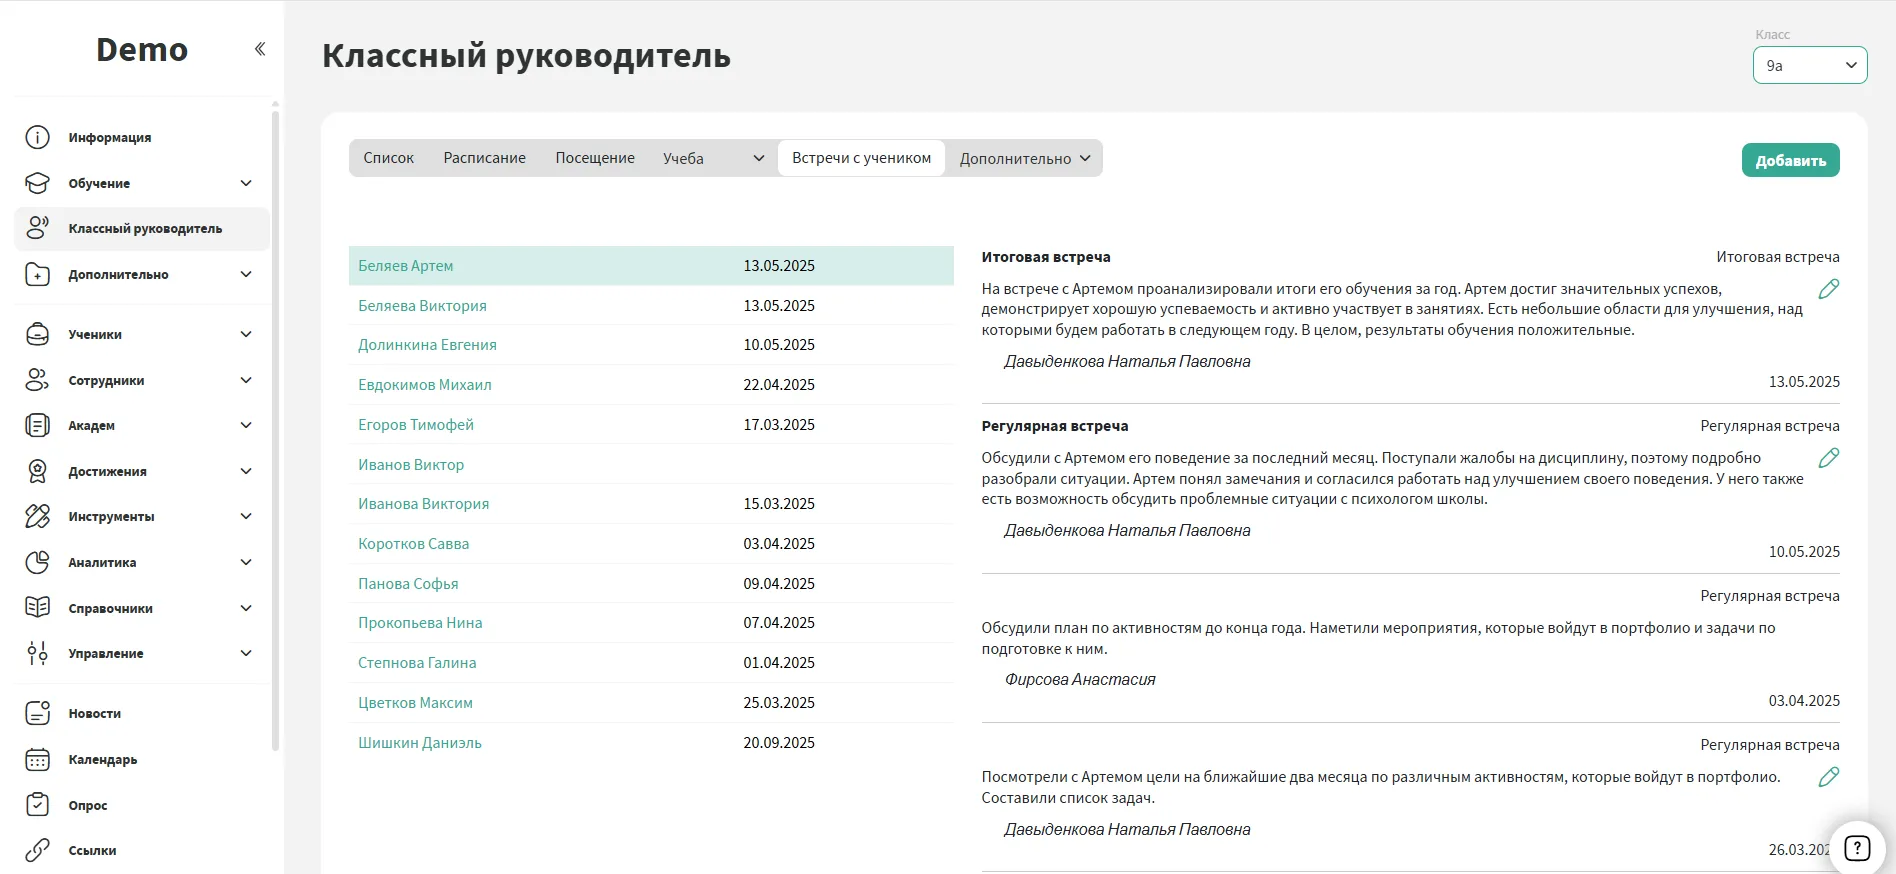Click the sidebar vertical scrollbar
Viewport: 1896px width, 874px height.
tap(275, 420)
